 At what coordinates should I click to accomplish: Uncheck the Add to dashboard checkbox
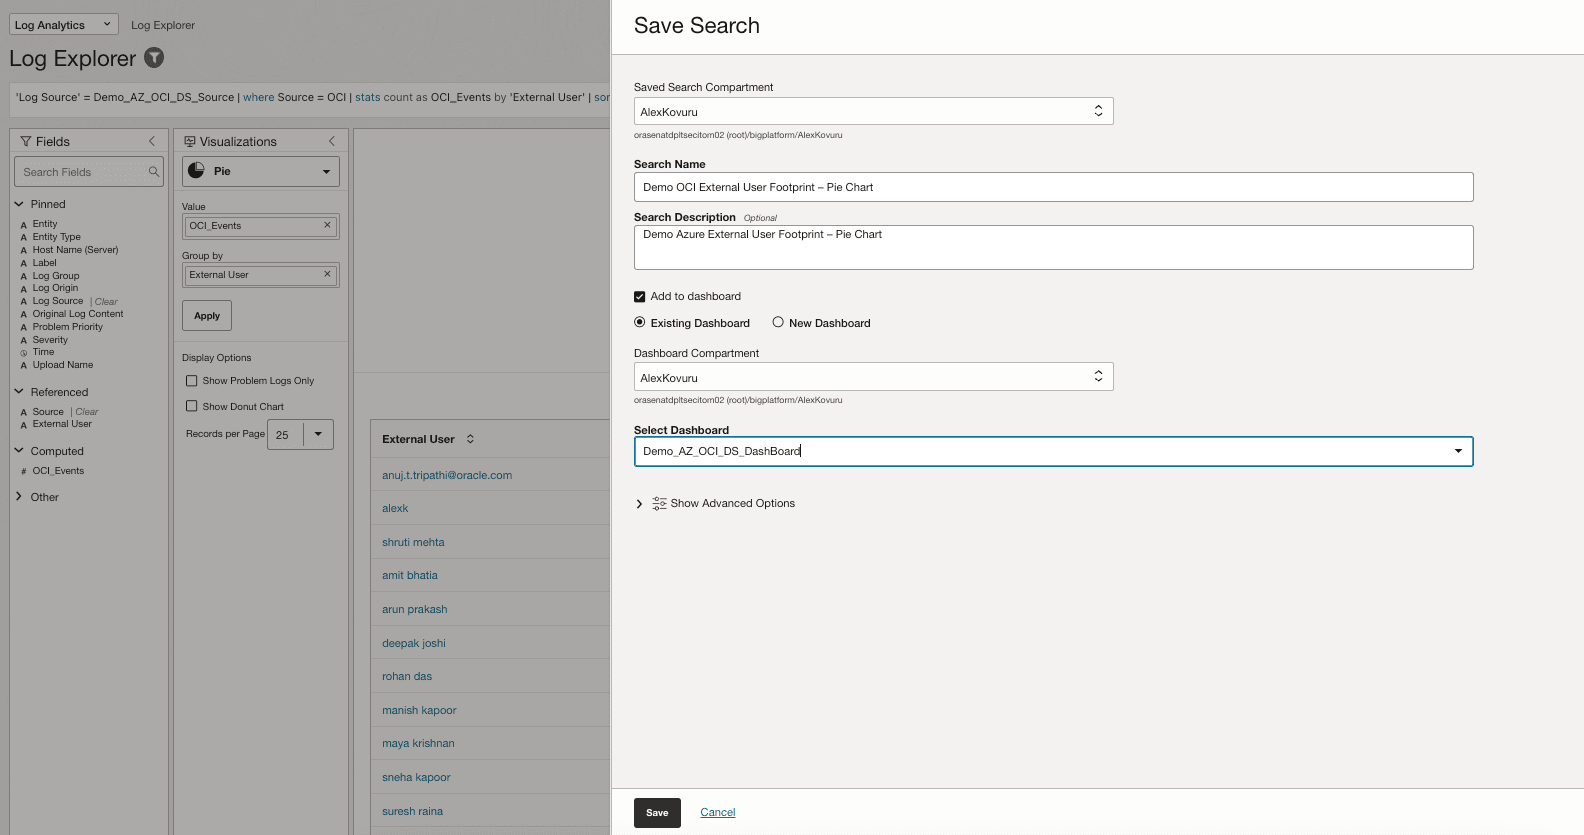pyautogui.click(x=640, y=297)
